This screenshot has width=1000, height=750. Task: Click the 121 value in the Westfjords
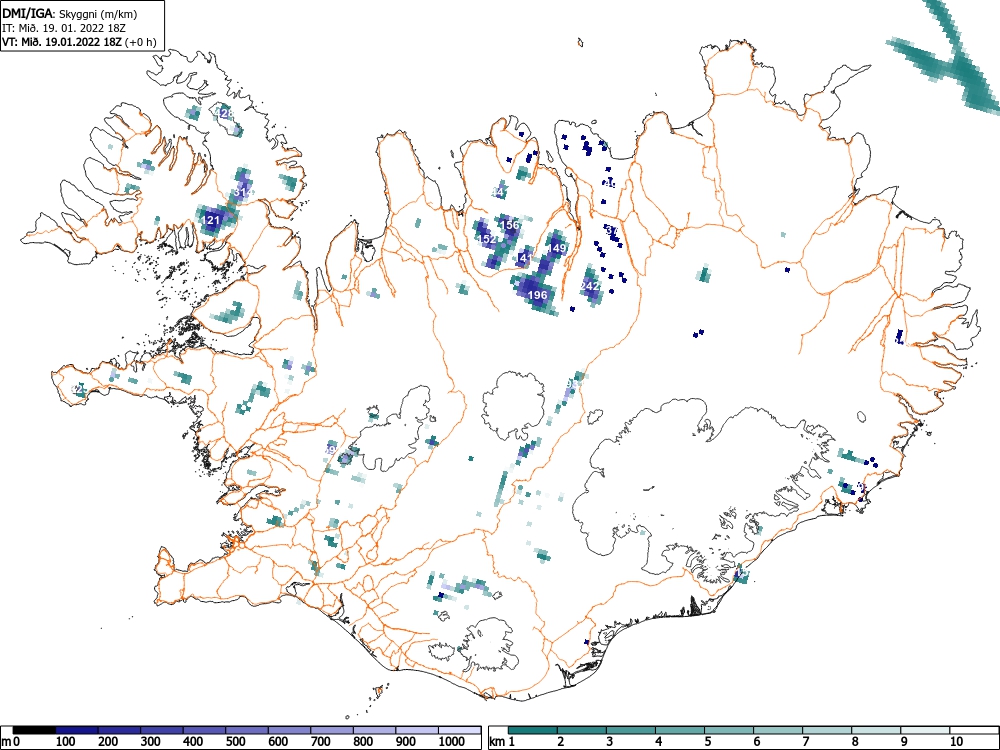[x=211, y=220]
